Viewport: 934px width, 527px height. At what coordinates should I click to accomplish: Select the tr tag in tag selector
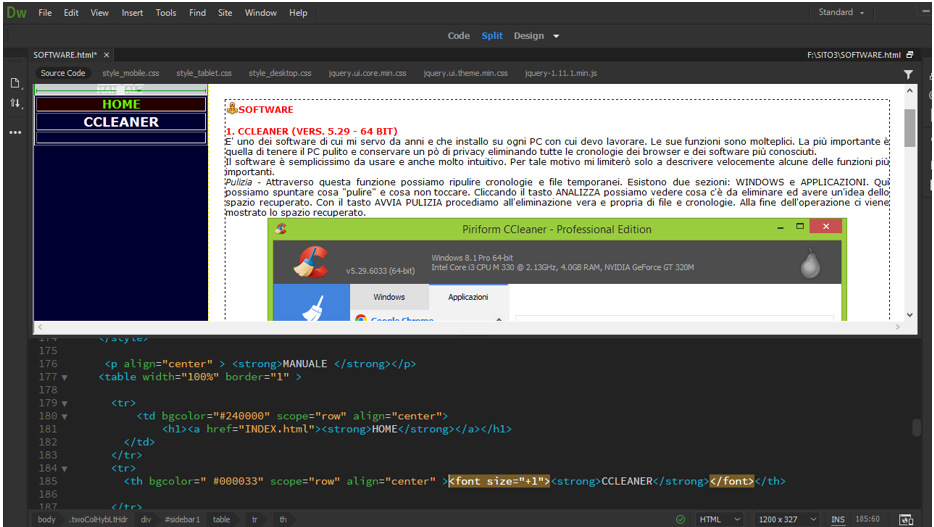pyautogui.click(x=254, y=519)
